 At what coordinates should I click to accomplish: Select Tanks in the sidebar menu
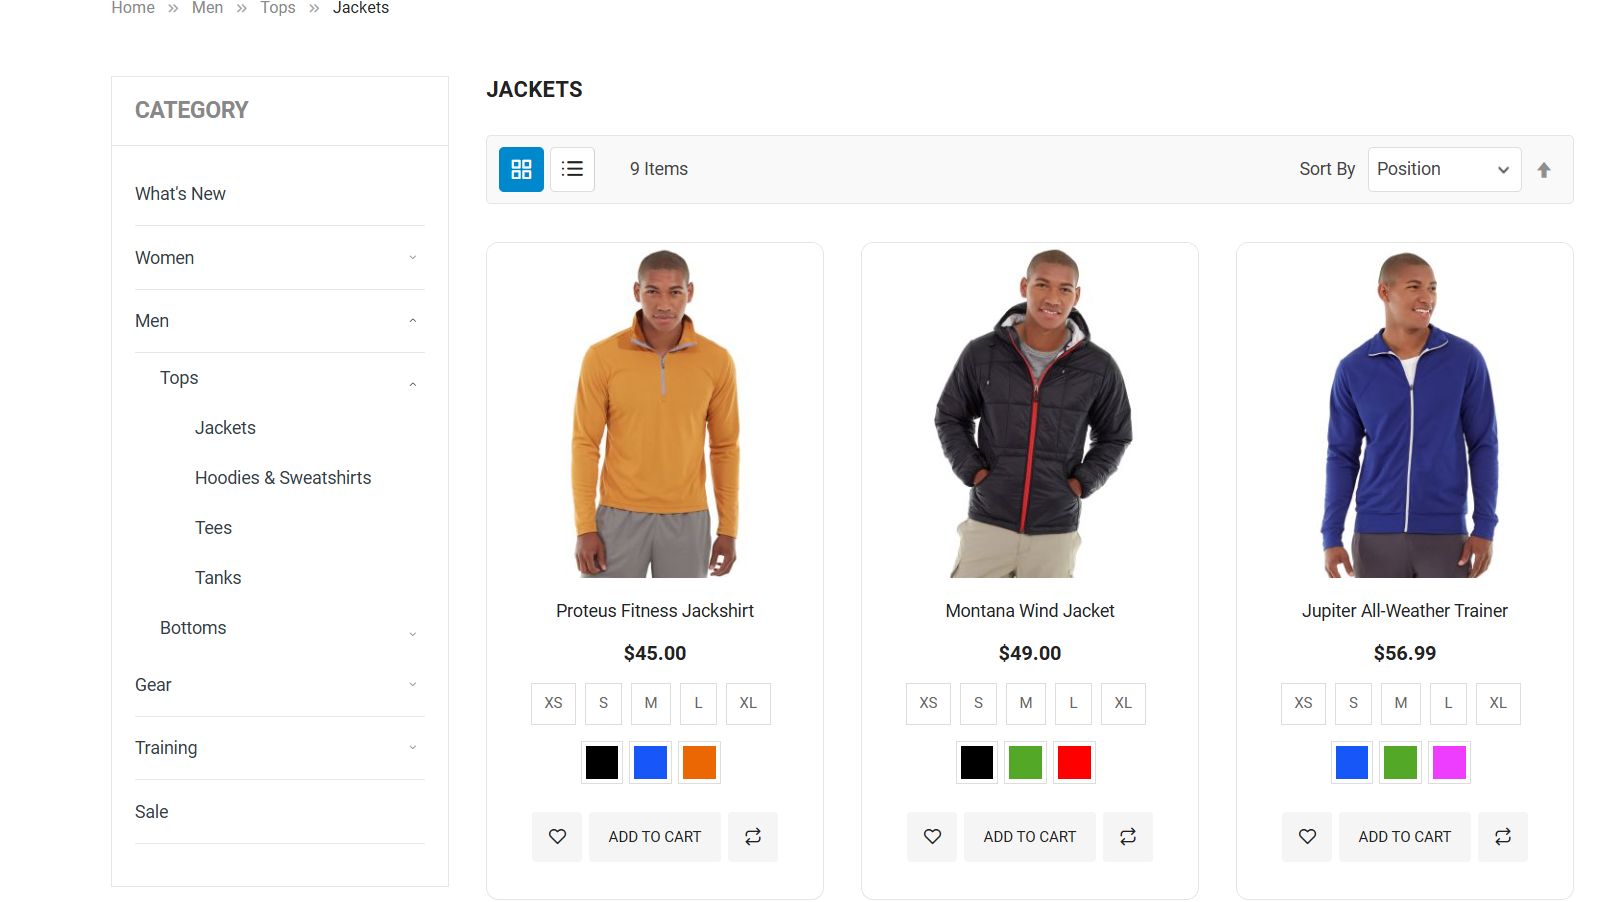point(217,577)
